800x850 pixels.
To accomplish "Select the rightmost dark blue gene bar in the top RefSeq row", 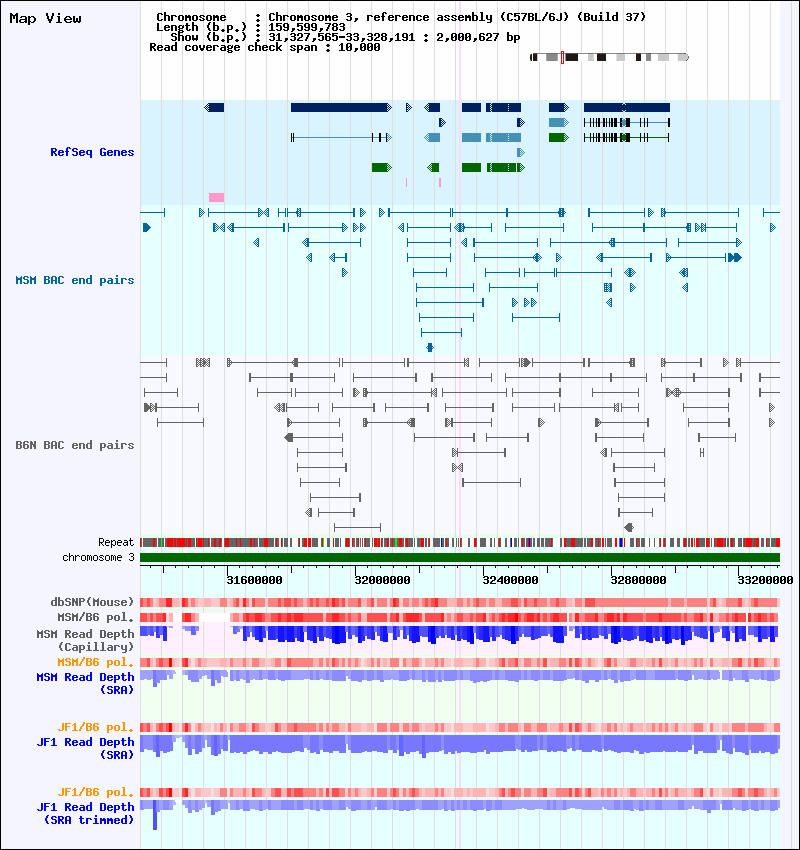I will click(x=627, y=108).
